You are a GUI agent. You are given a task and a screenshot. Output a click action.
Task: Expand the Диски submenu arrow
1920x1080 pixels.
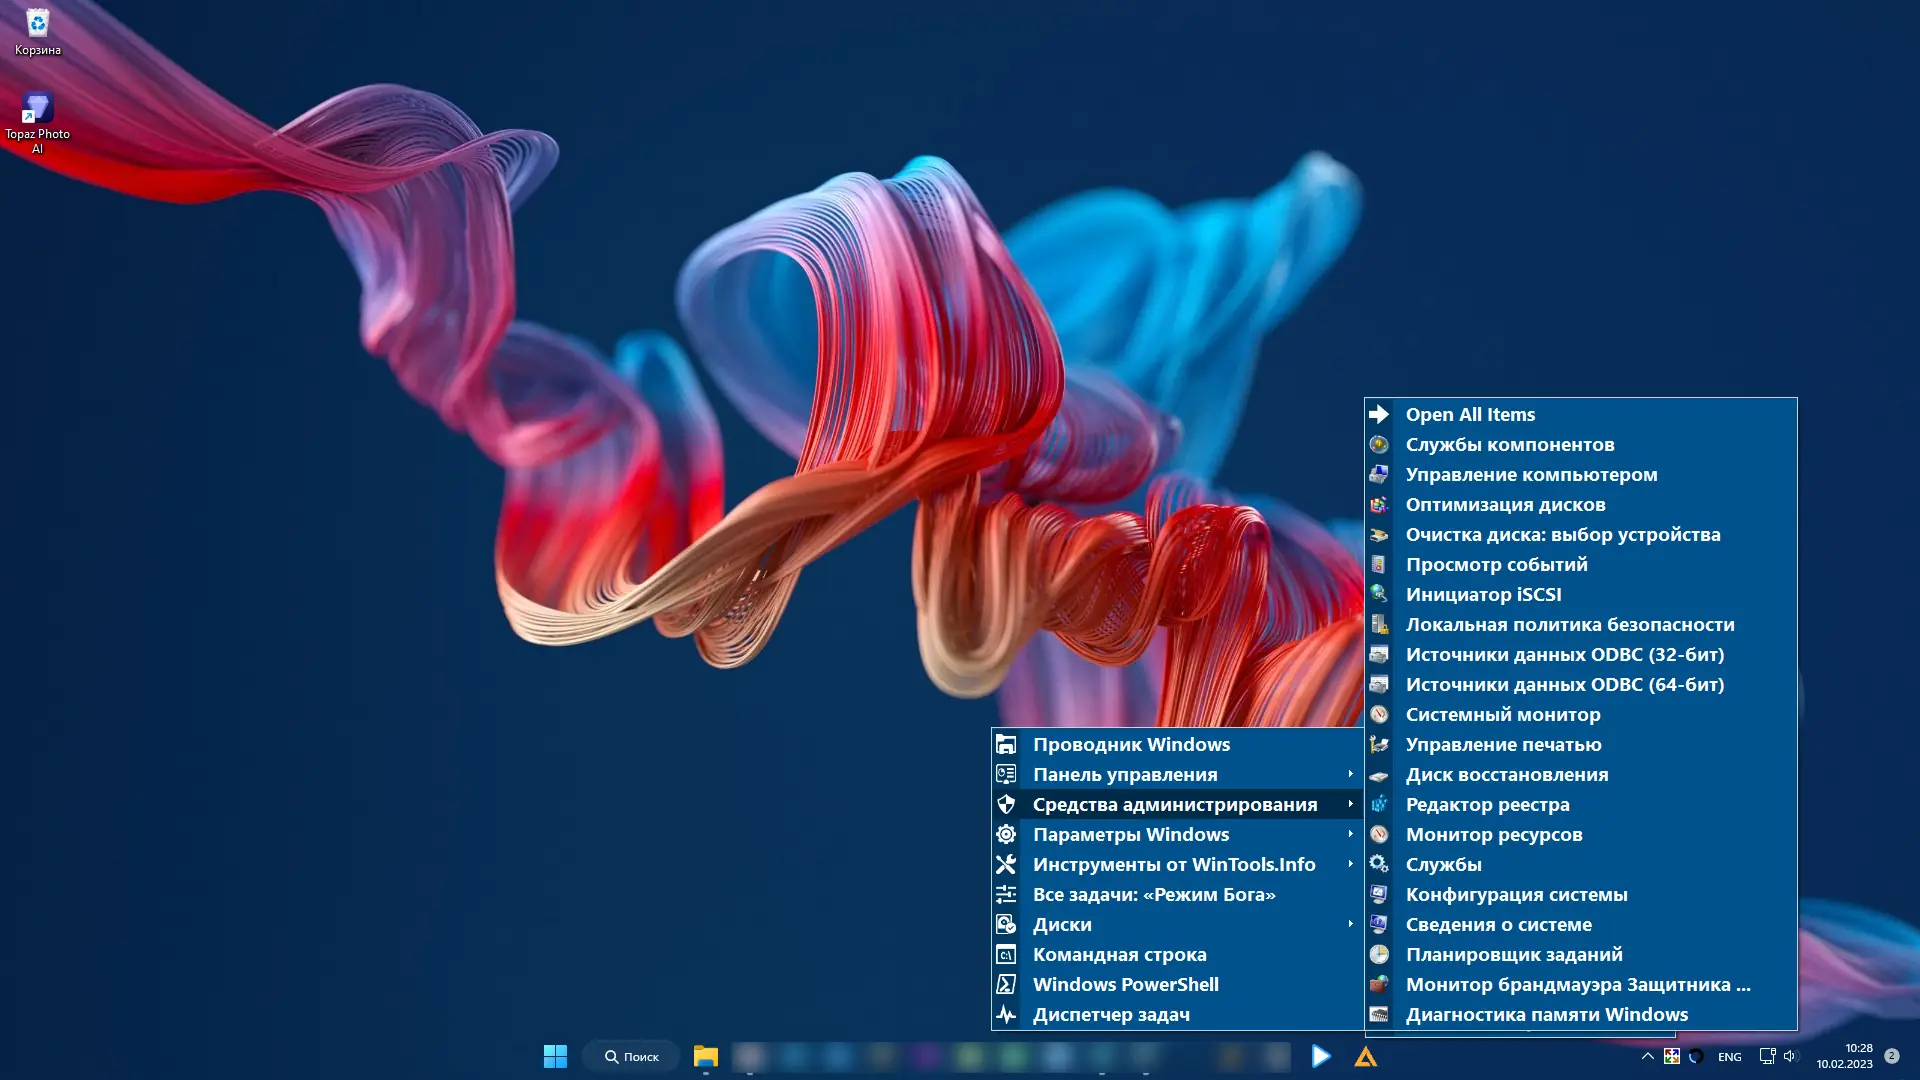point(1350,924)
